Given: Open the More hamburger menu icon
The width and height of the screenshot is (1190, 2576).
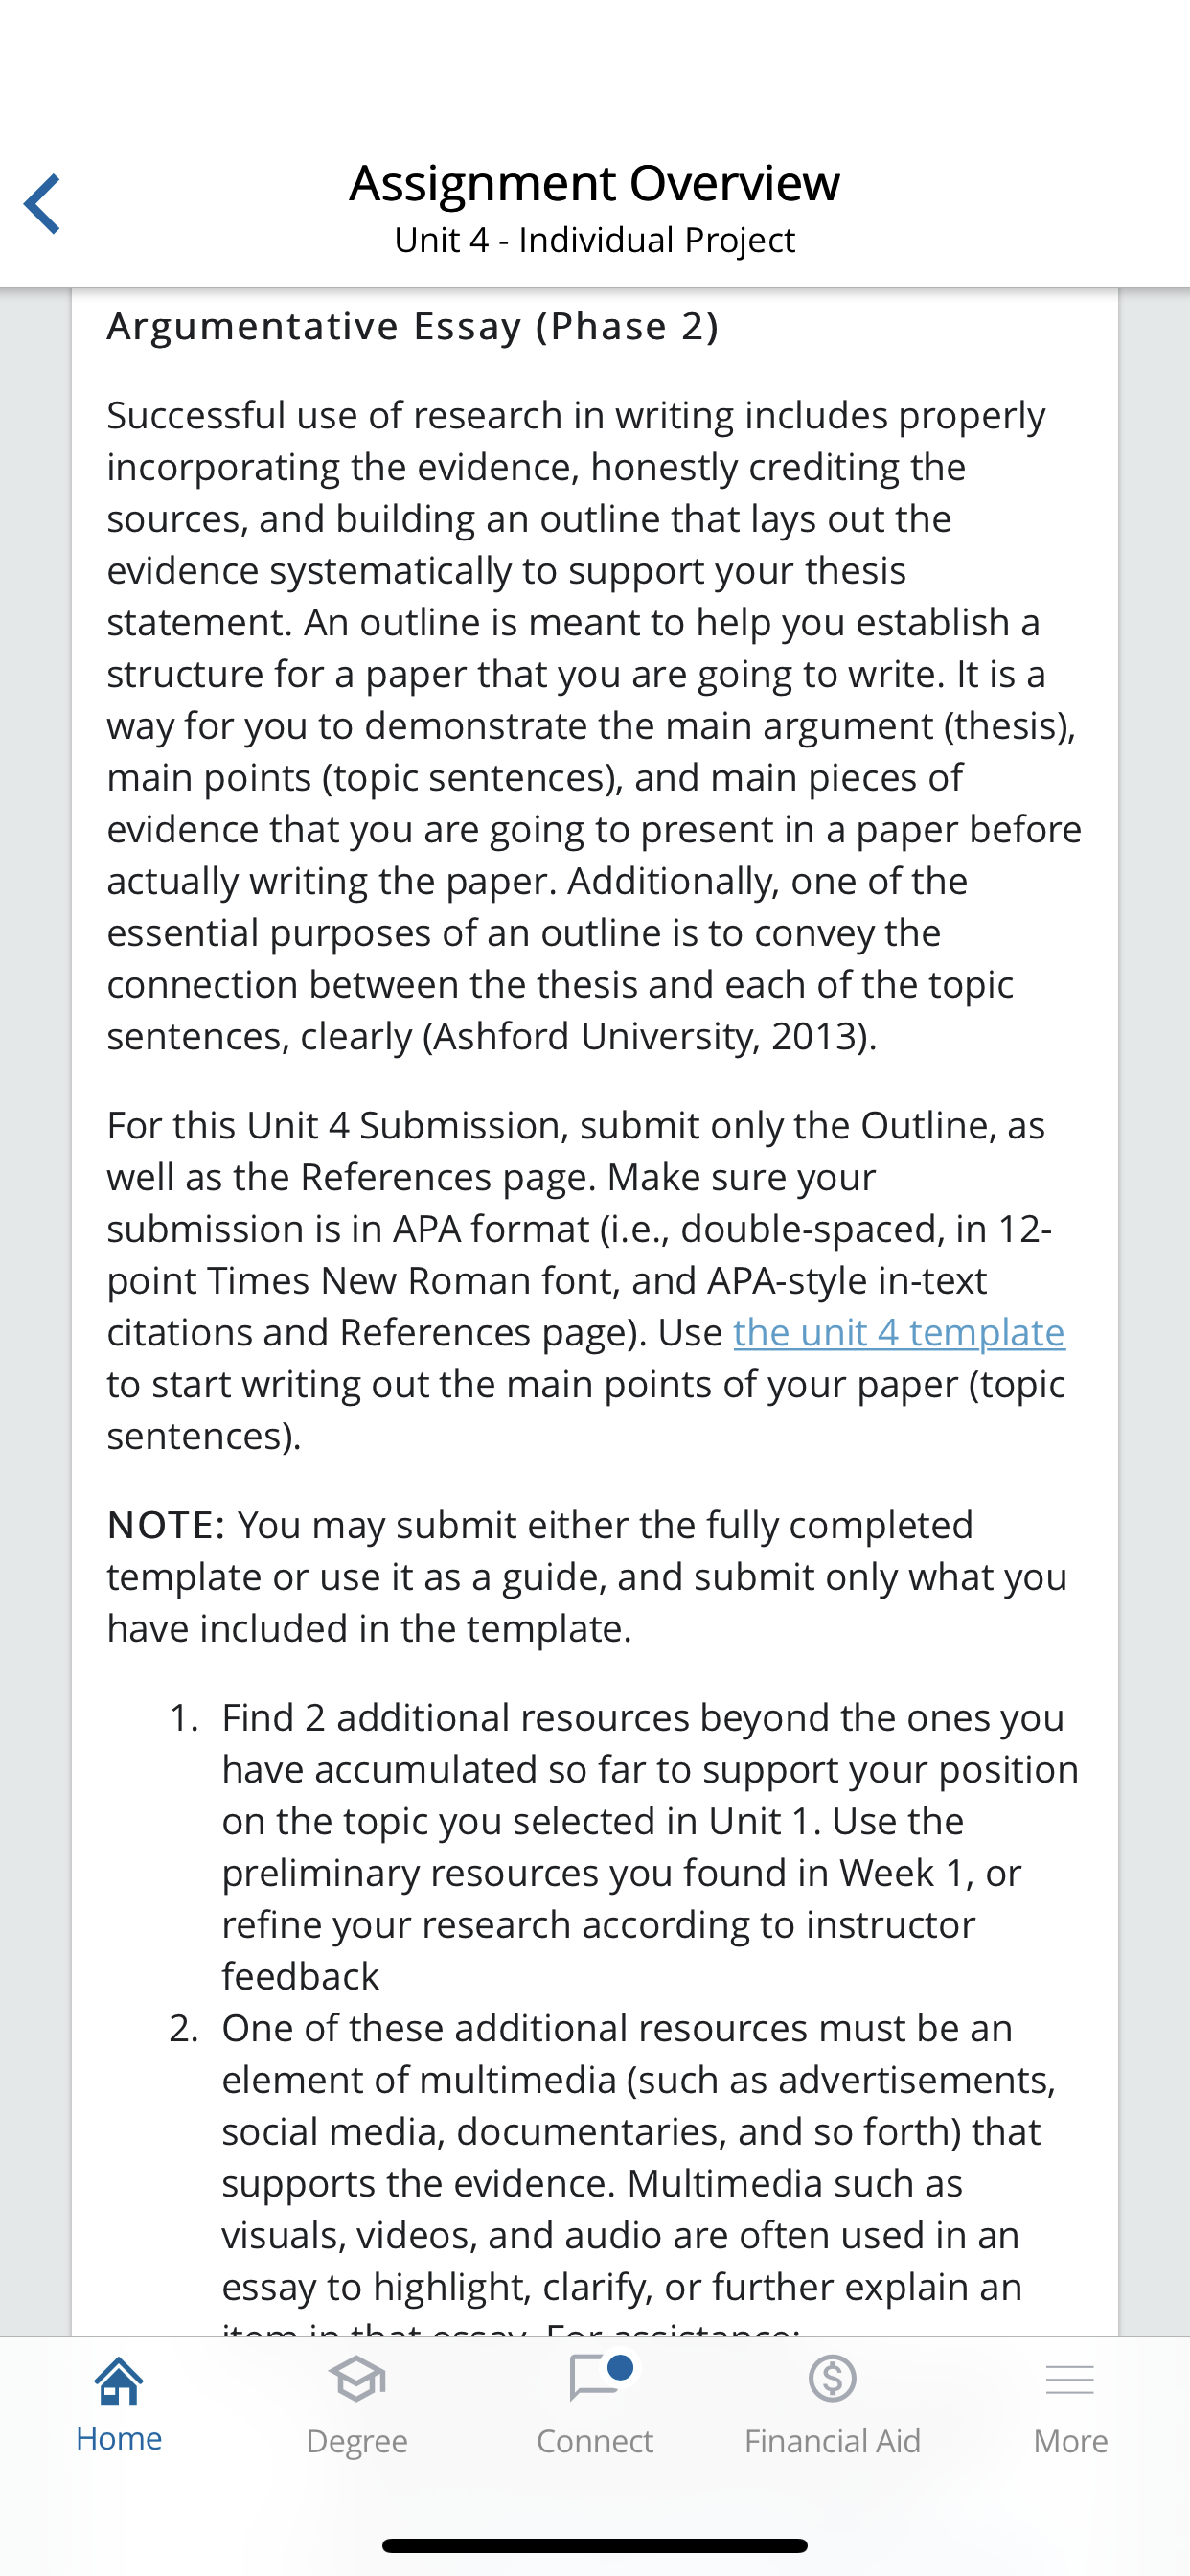Looking at the screenshot, I should pos(1070,2380).
